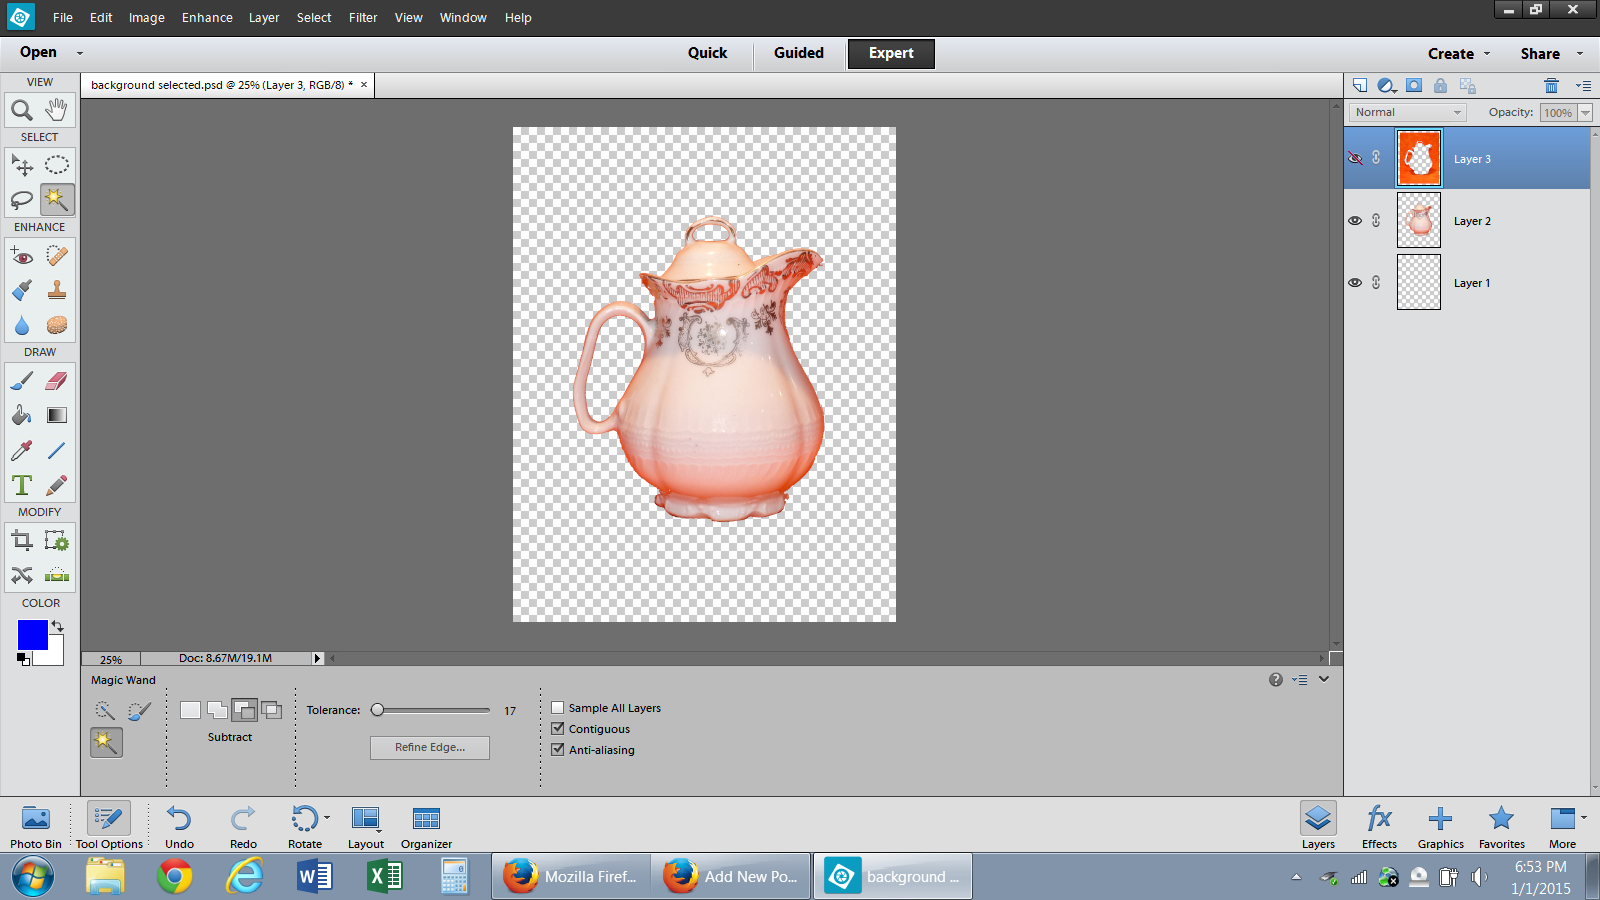Click the Undo button
The width and height of the screenshot is (1600, 900).
pos(179,827)
